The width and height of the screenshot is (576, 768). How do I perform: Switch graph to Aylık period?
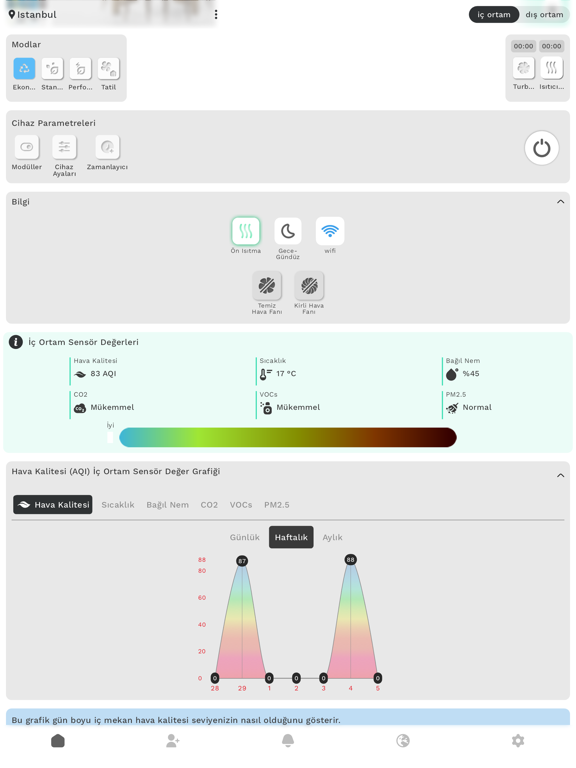click(332, 537)
